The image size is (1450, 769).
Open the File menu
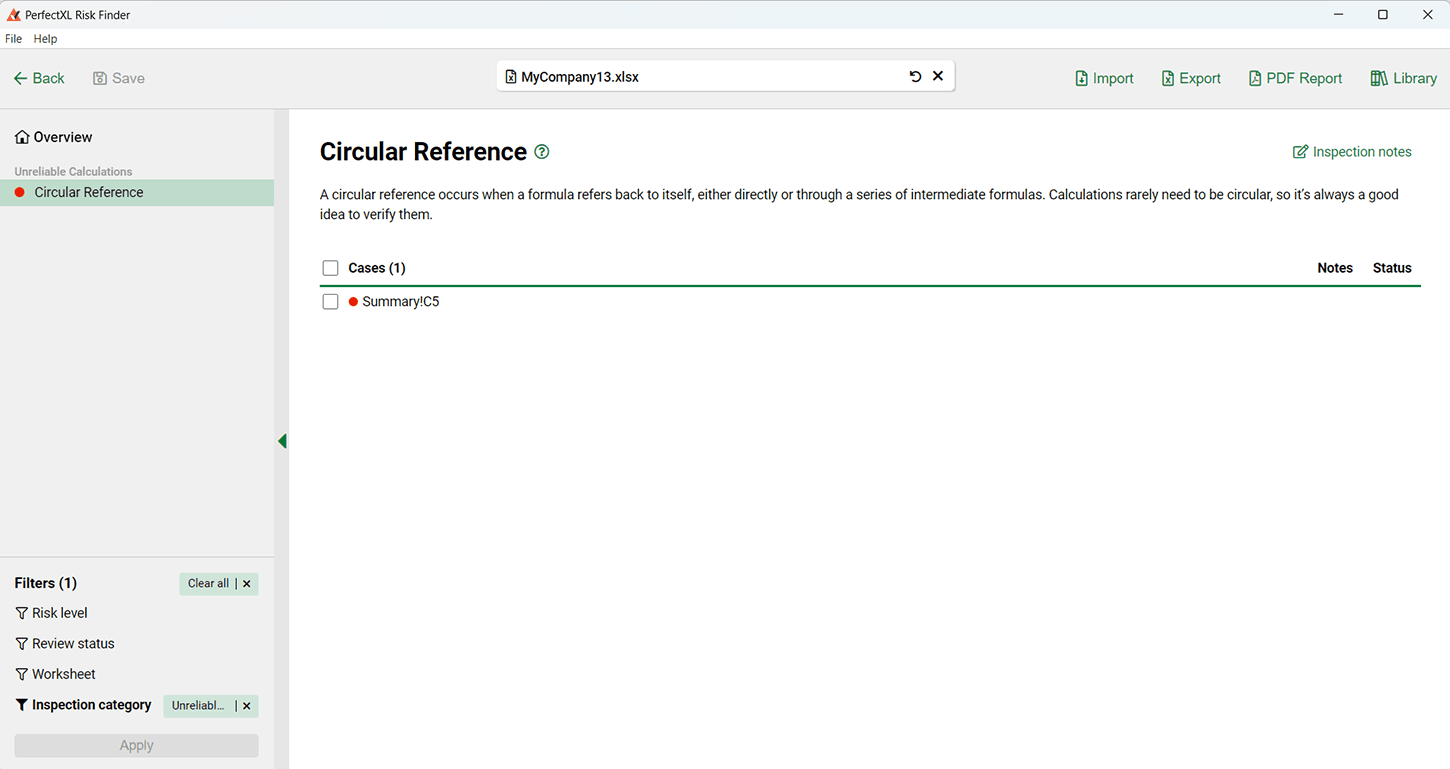[13, 39]
